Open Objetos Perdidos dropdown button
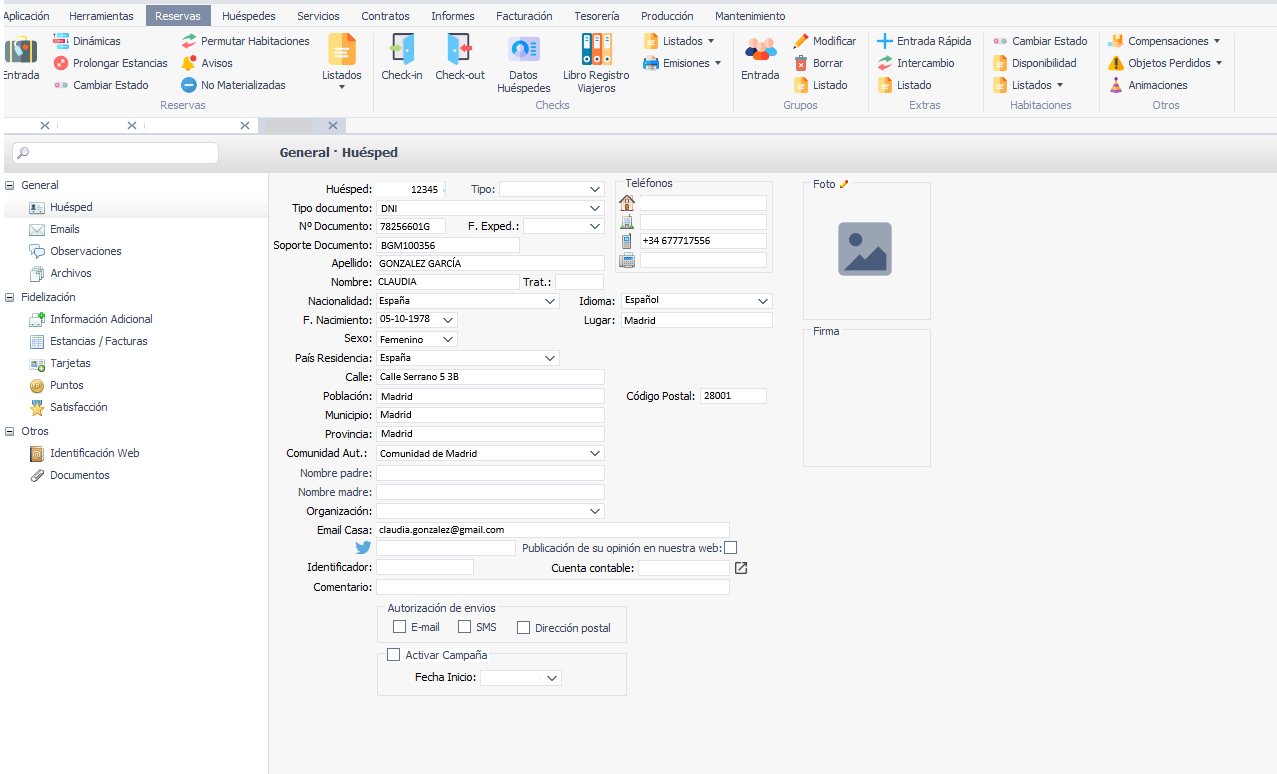This screenshot has height=774, width=1277. [x=1166, y=63]
